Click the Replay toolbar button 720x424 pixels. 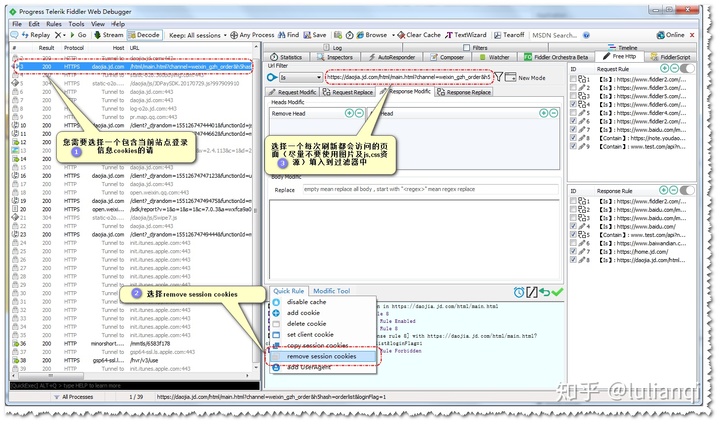tap(36, 35)
